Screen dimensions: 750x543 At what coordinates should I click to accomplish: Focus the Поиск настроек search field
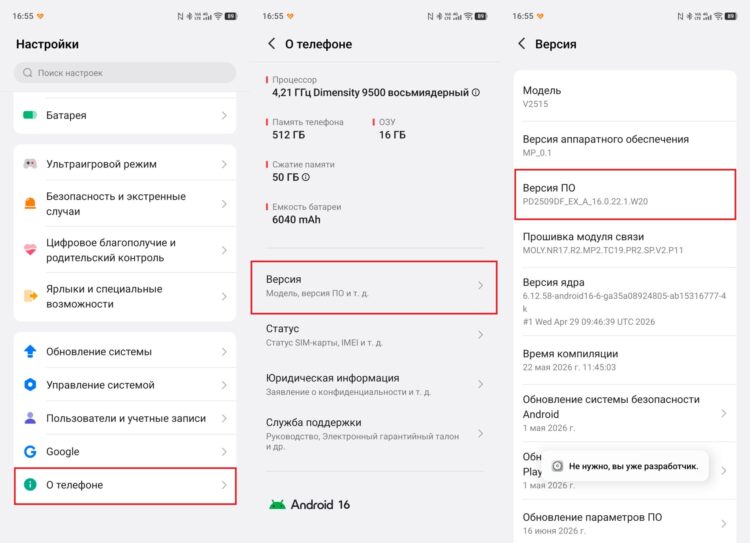(125, 73)
